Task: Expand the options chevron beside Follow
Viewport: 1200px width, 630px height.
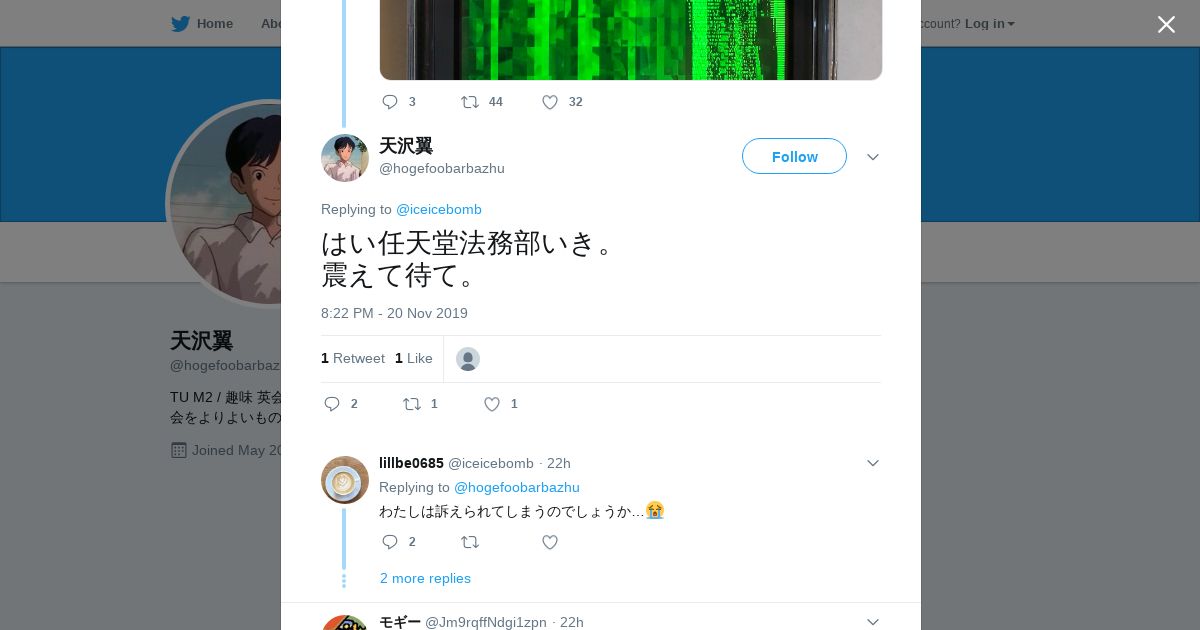Action: pyautogui.click(x=873, y=157)
